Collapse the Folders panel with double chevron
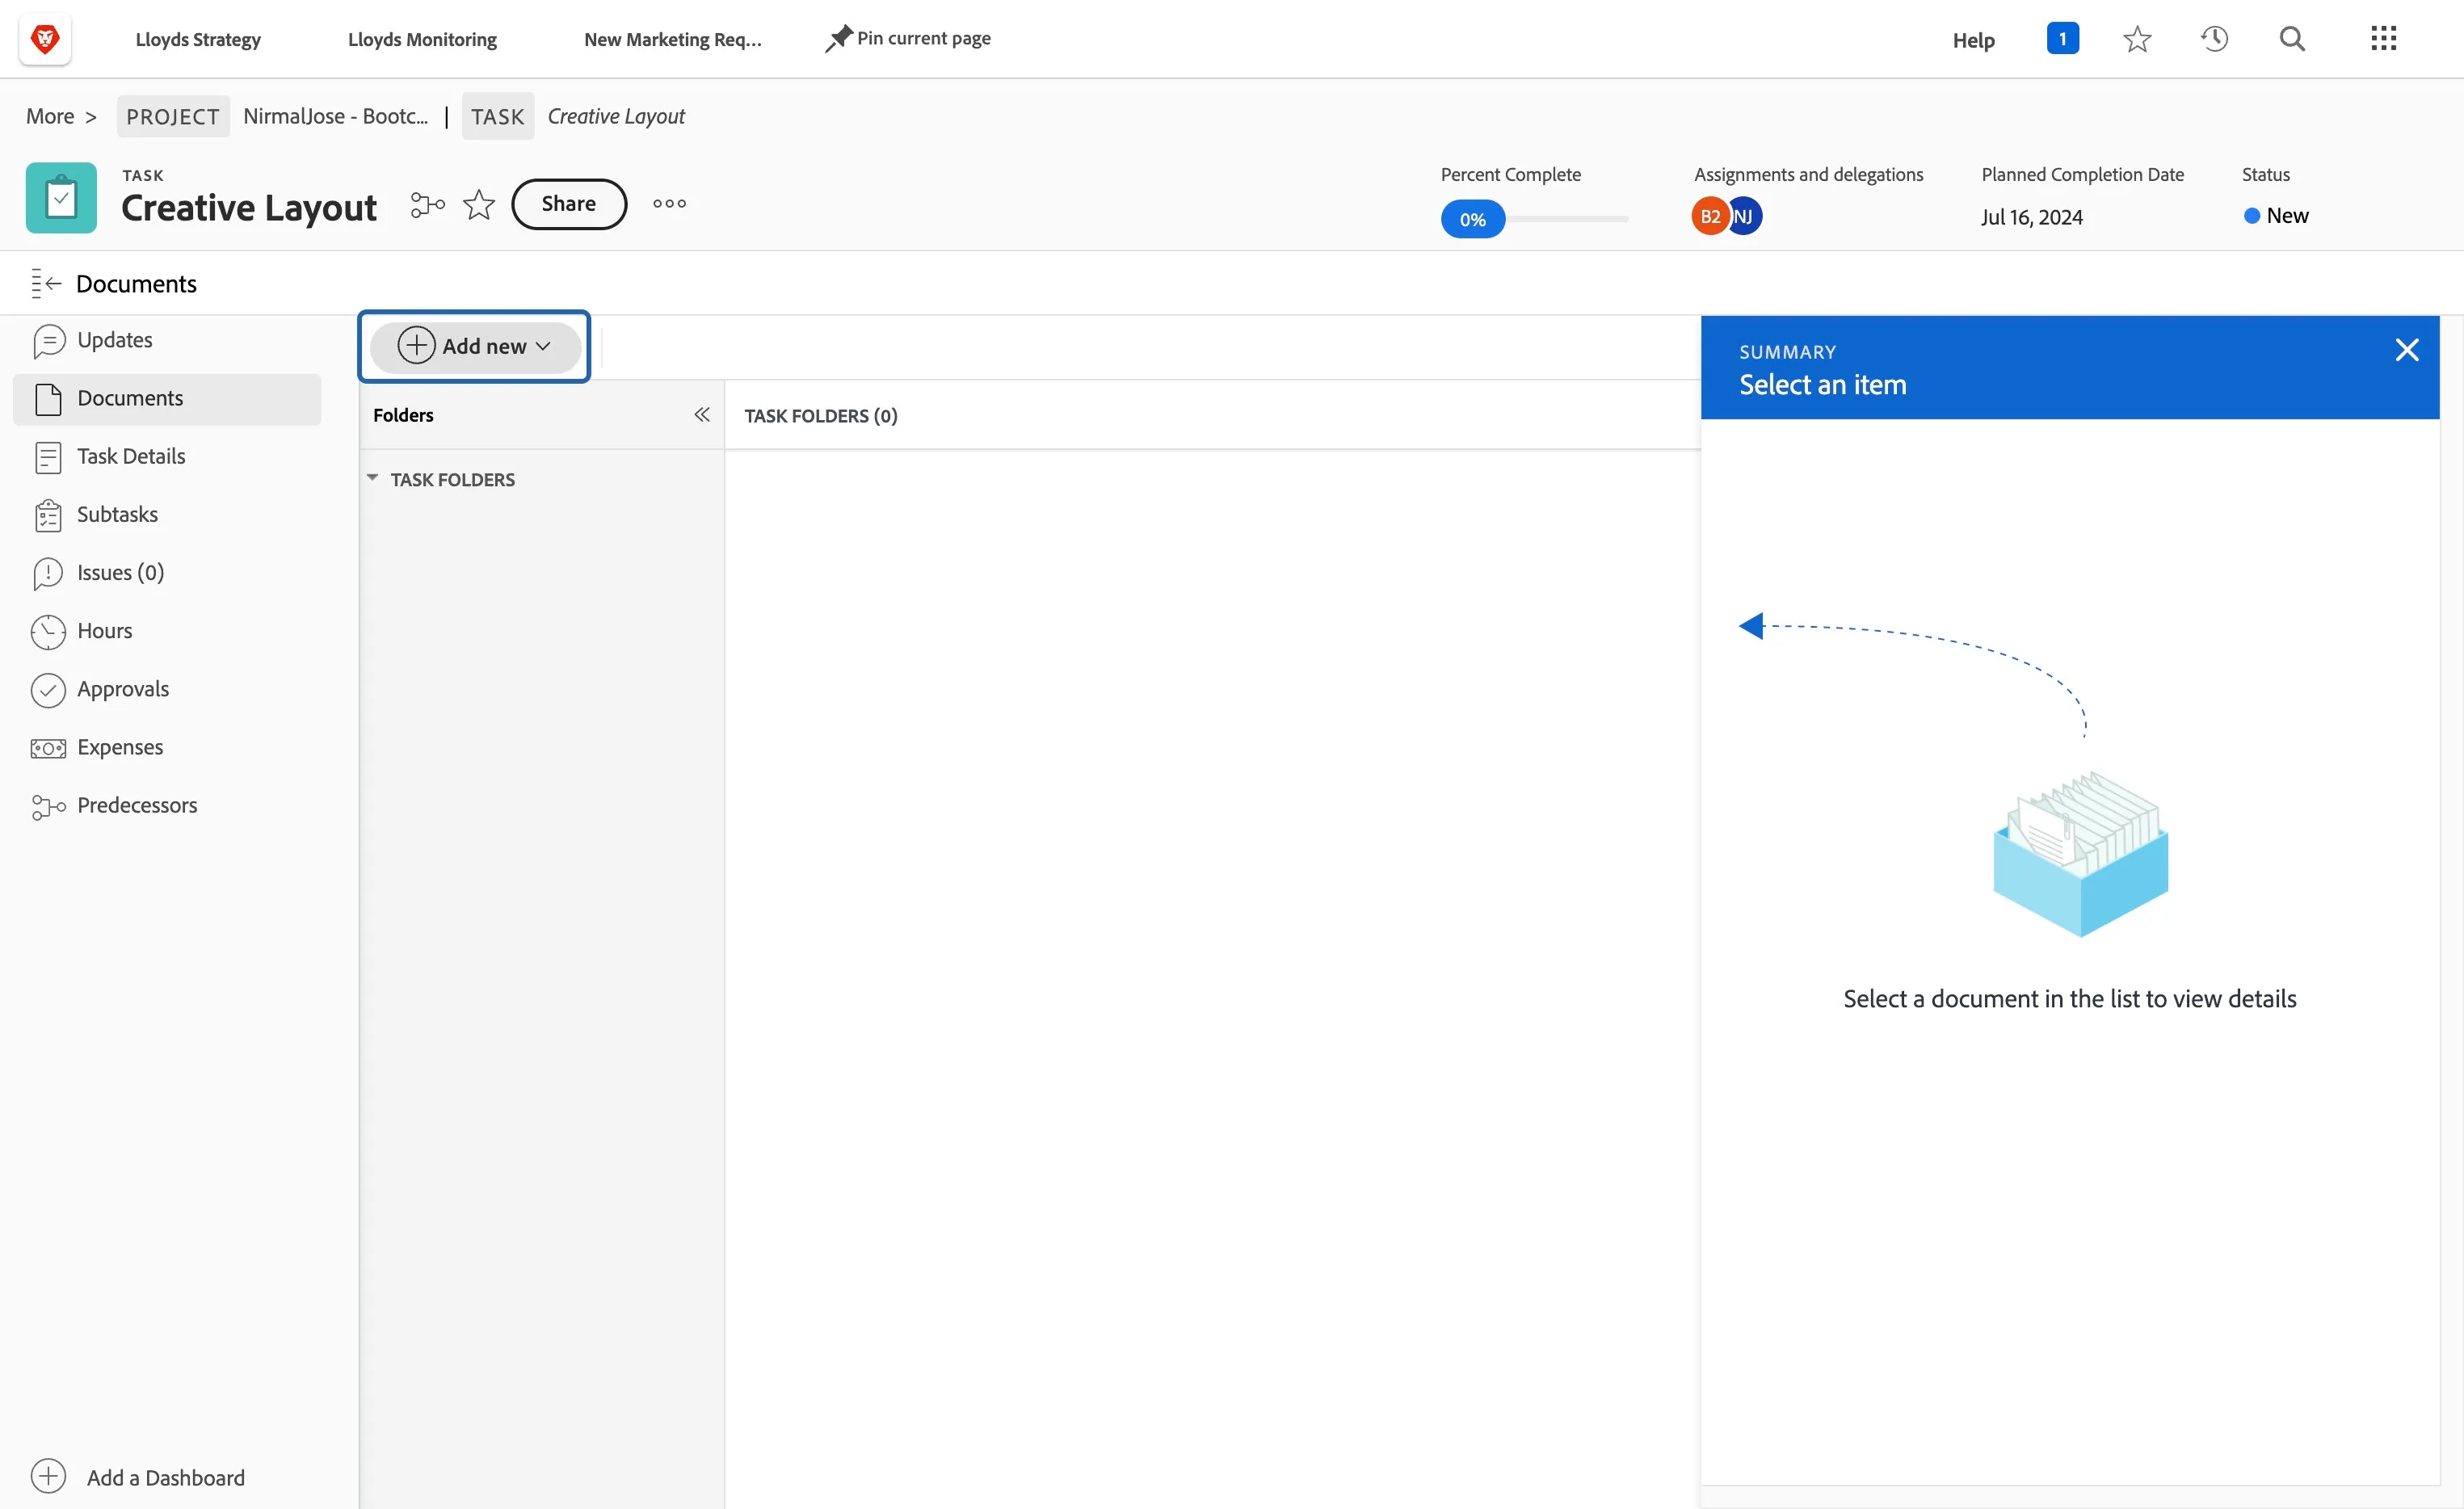The height and width of the screenshot is (1509, 2464). click(x=702, y=415)
